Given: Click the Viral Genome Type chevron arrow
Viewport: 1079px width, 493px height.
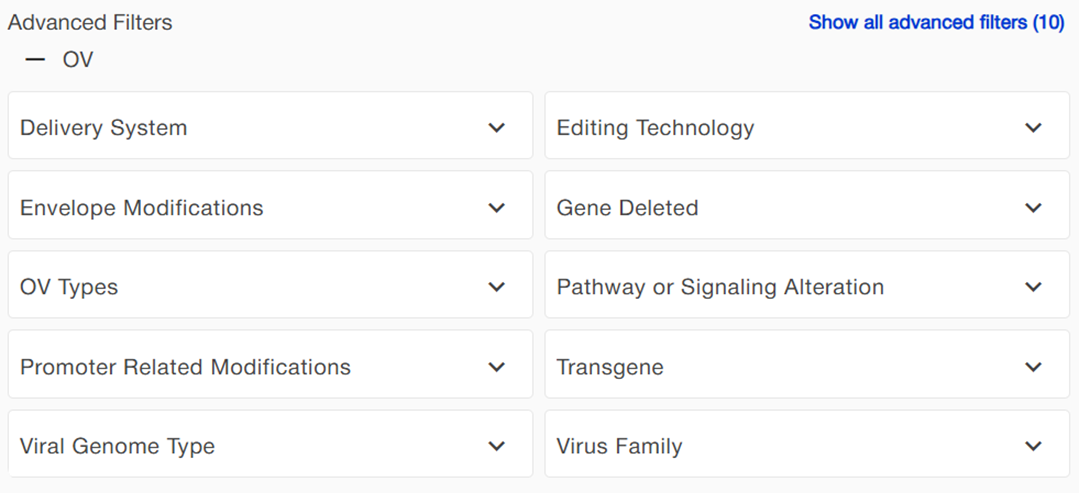Looking at the screenshot, I should (497, 446).
